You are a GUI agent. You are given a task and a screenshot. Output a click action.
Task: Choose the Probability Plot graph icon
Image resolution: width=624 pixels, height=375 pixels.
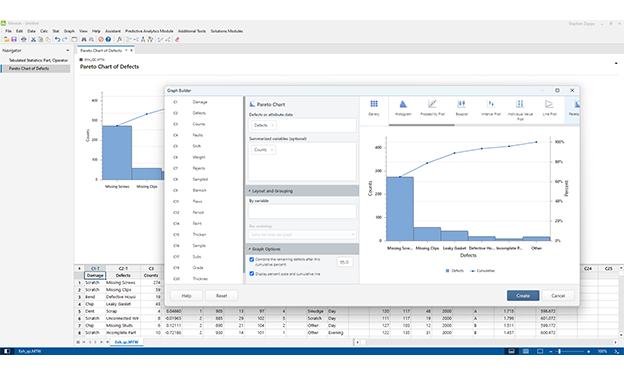click(432, 107)
